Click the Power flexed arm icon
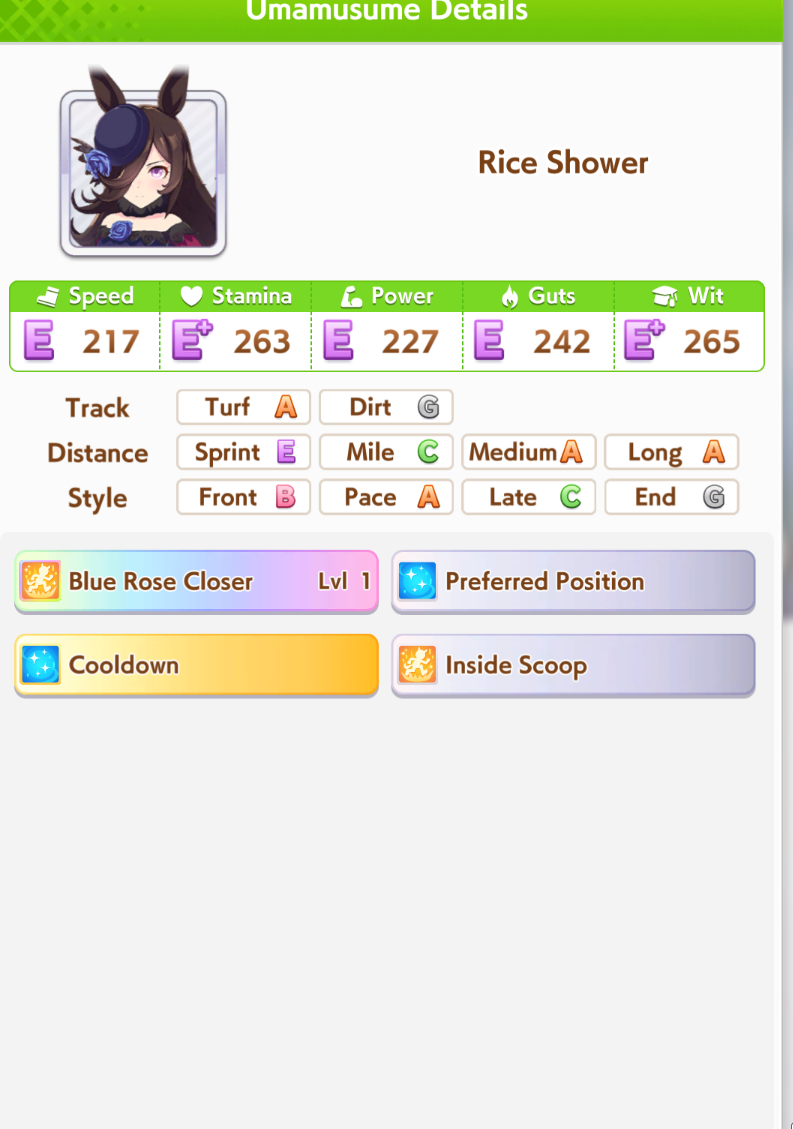 pos(351,296)
